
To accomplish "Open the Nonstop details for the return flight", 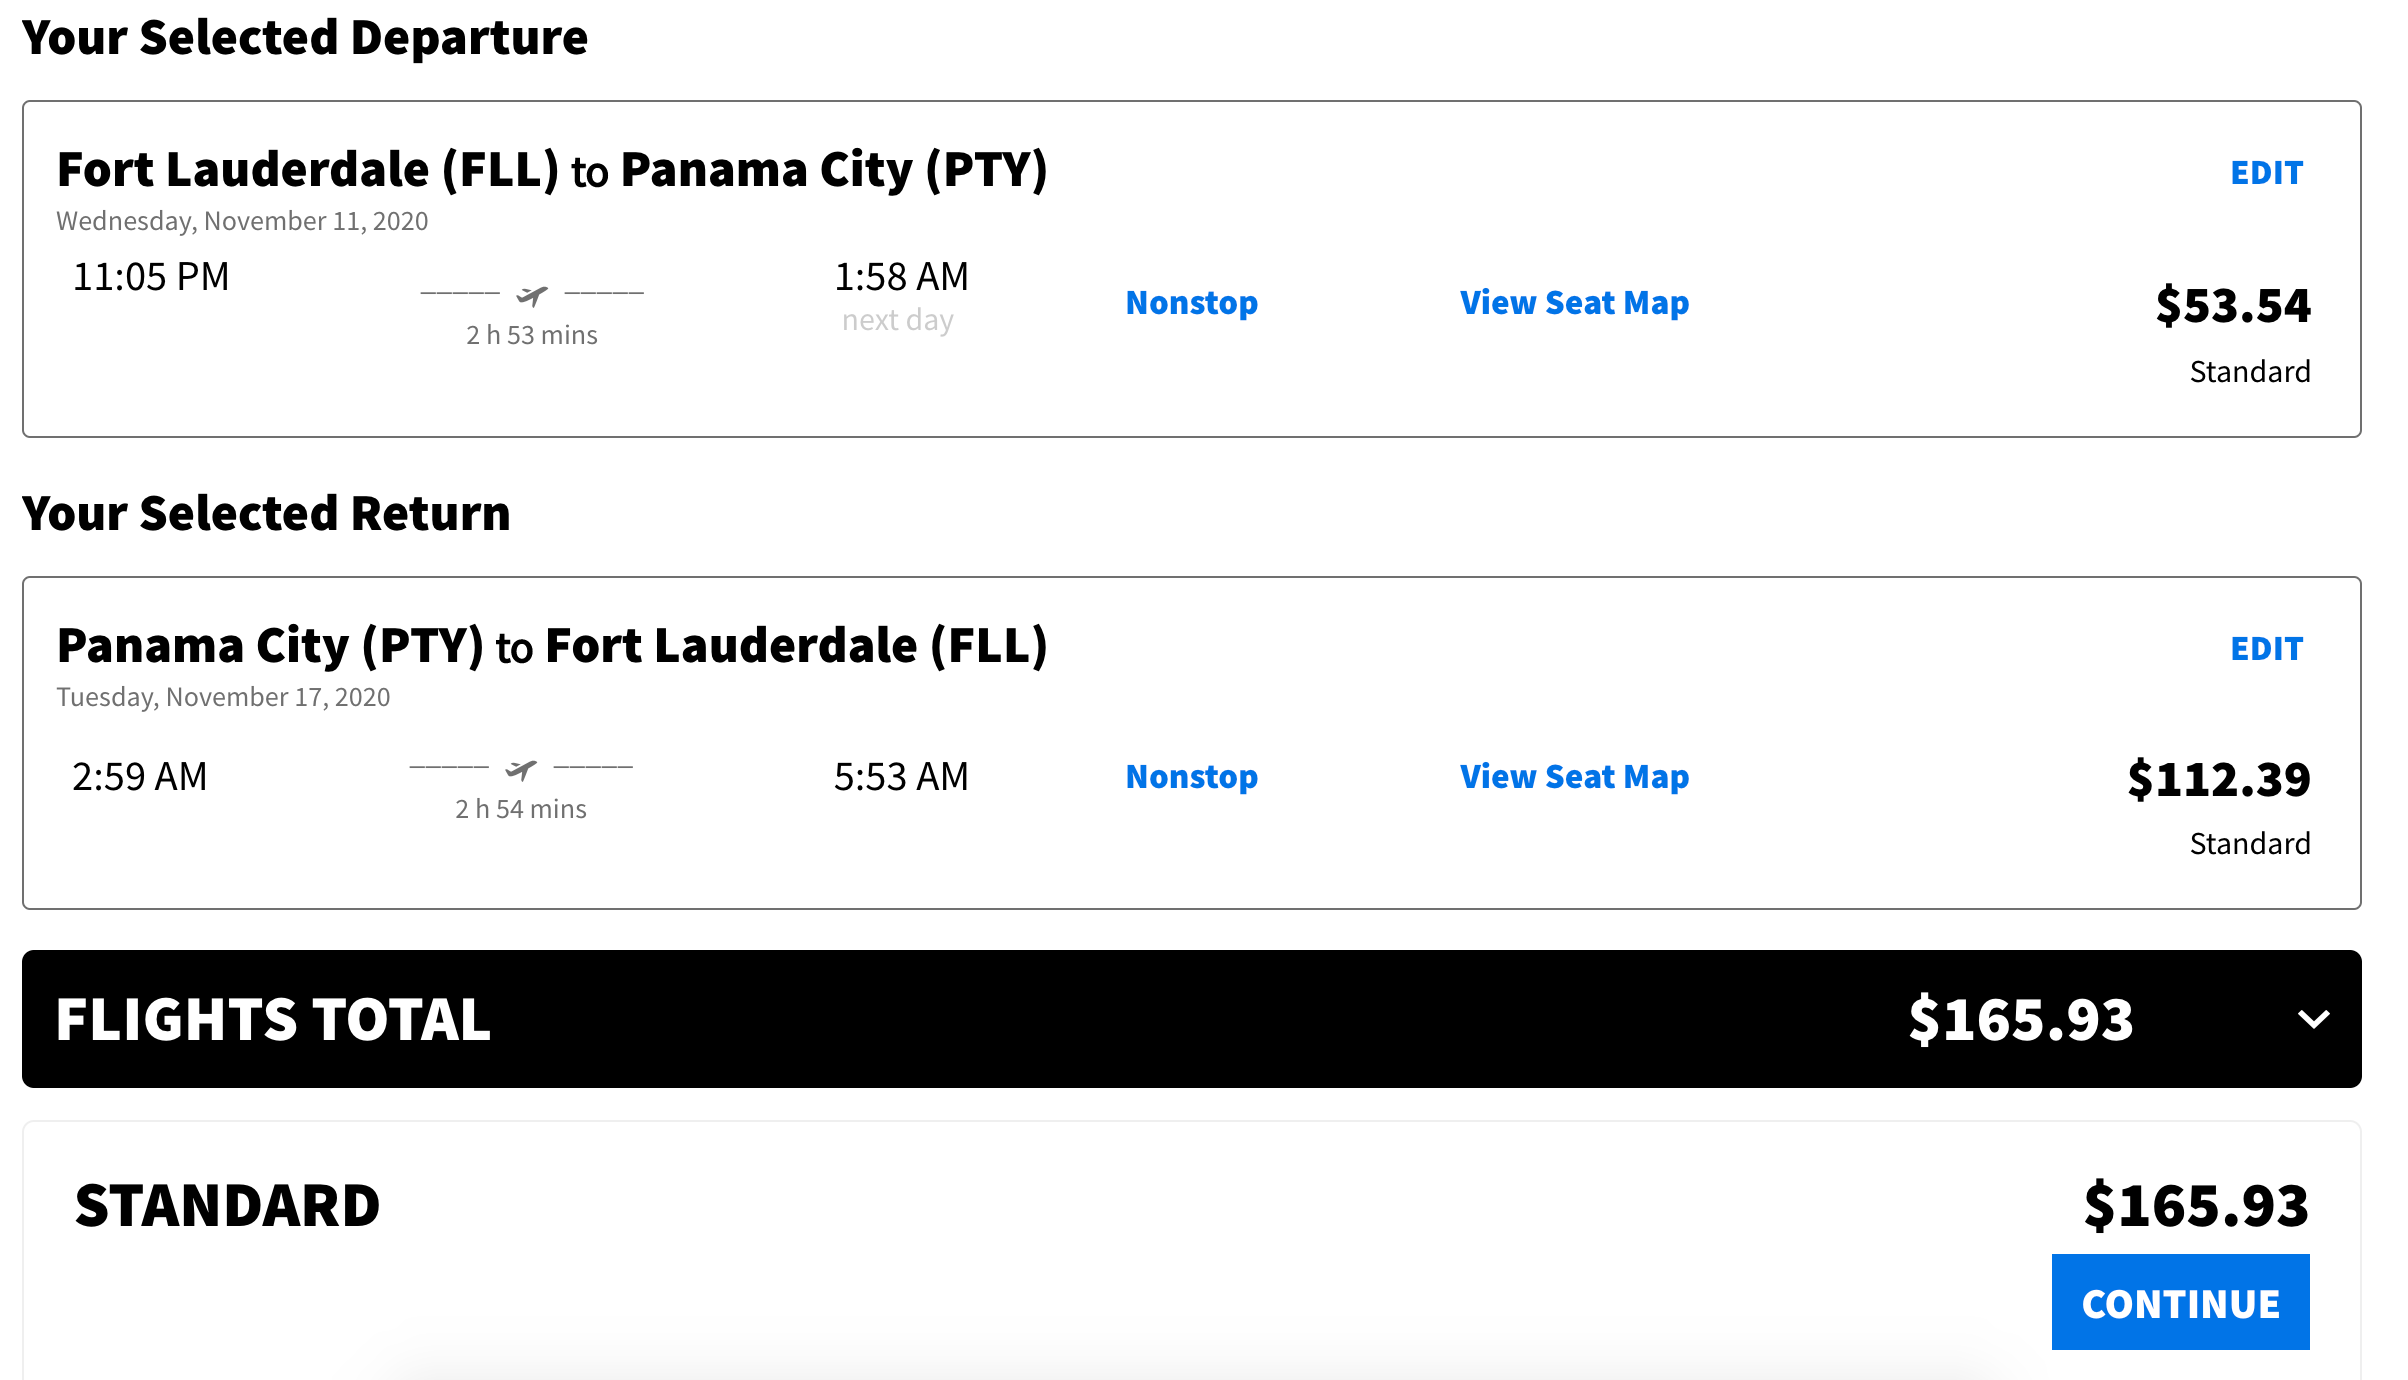I will point(1191,776).
